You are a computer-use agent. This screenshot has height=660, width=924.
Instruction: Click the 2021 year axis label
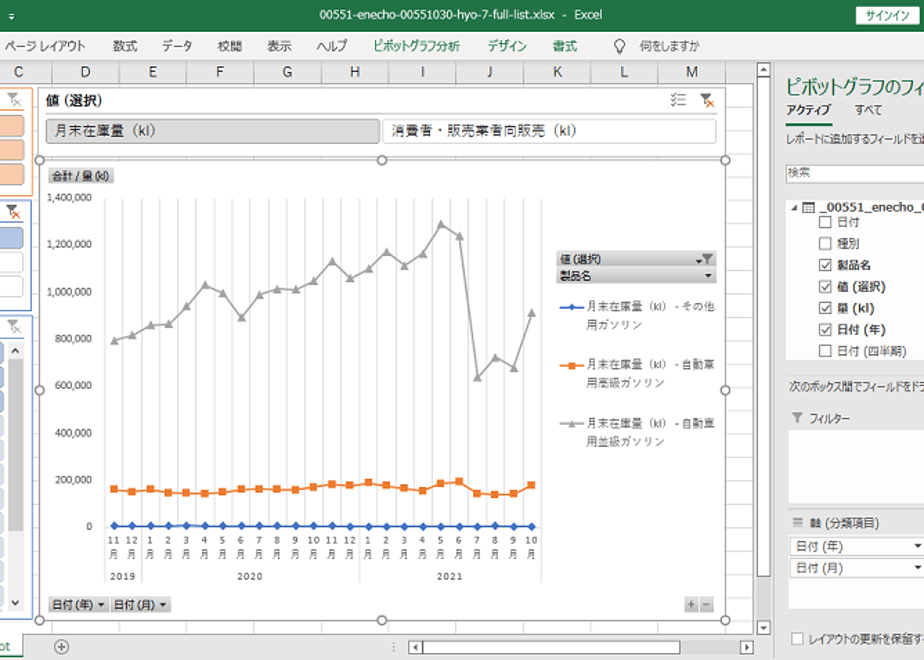pyautogui.click(x=450, y=576)
